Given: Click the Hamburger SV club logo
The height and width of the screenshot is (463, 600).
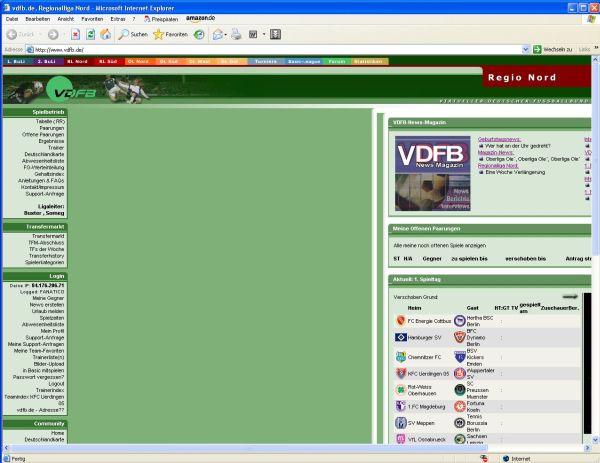Looking at the screenshot, I should point(400,337).
